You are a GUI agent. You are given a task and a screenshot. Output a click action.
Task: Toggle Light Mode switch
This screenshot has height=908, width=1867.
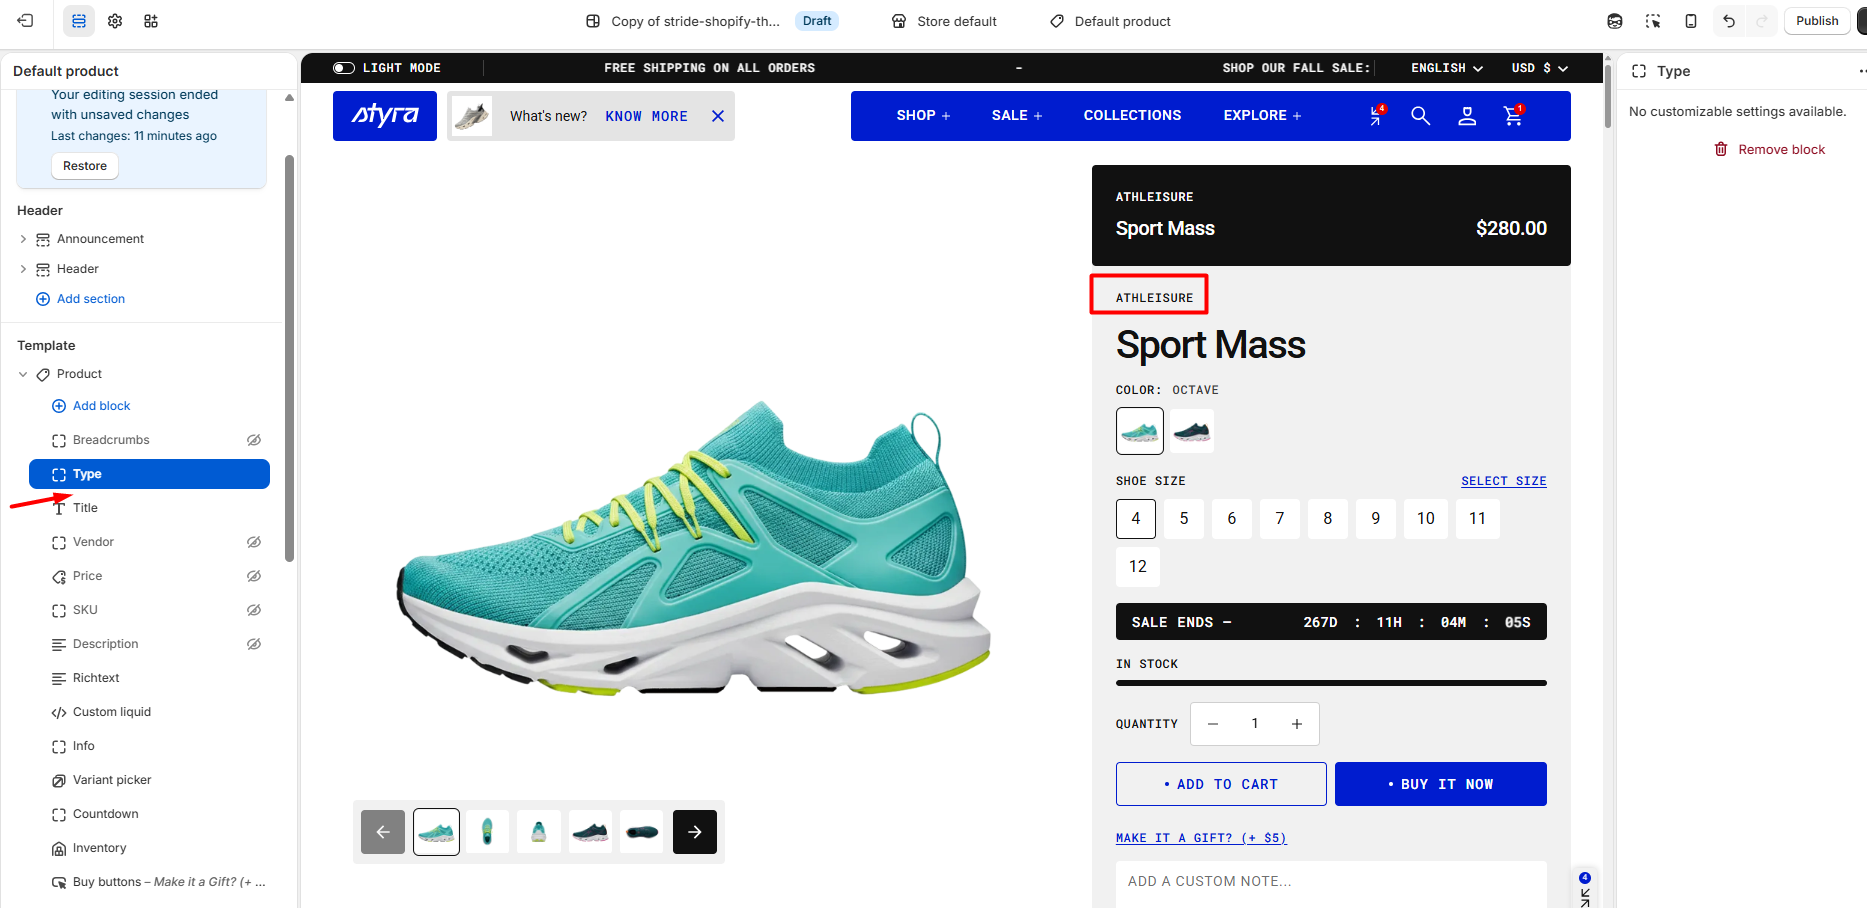pyautogui.click(x=344, y=68)
